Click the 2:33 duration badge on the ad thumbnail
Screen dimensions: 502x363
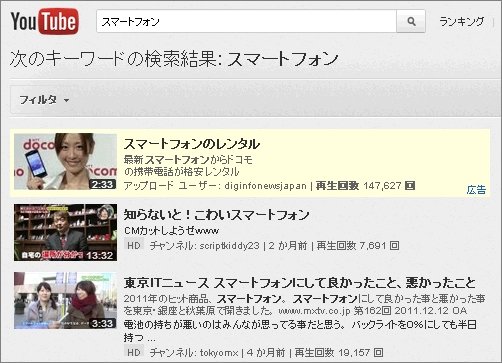click(102, 184)
